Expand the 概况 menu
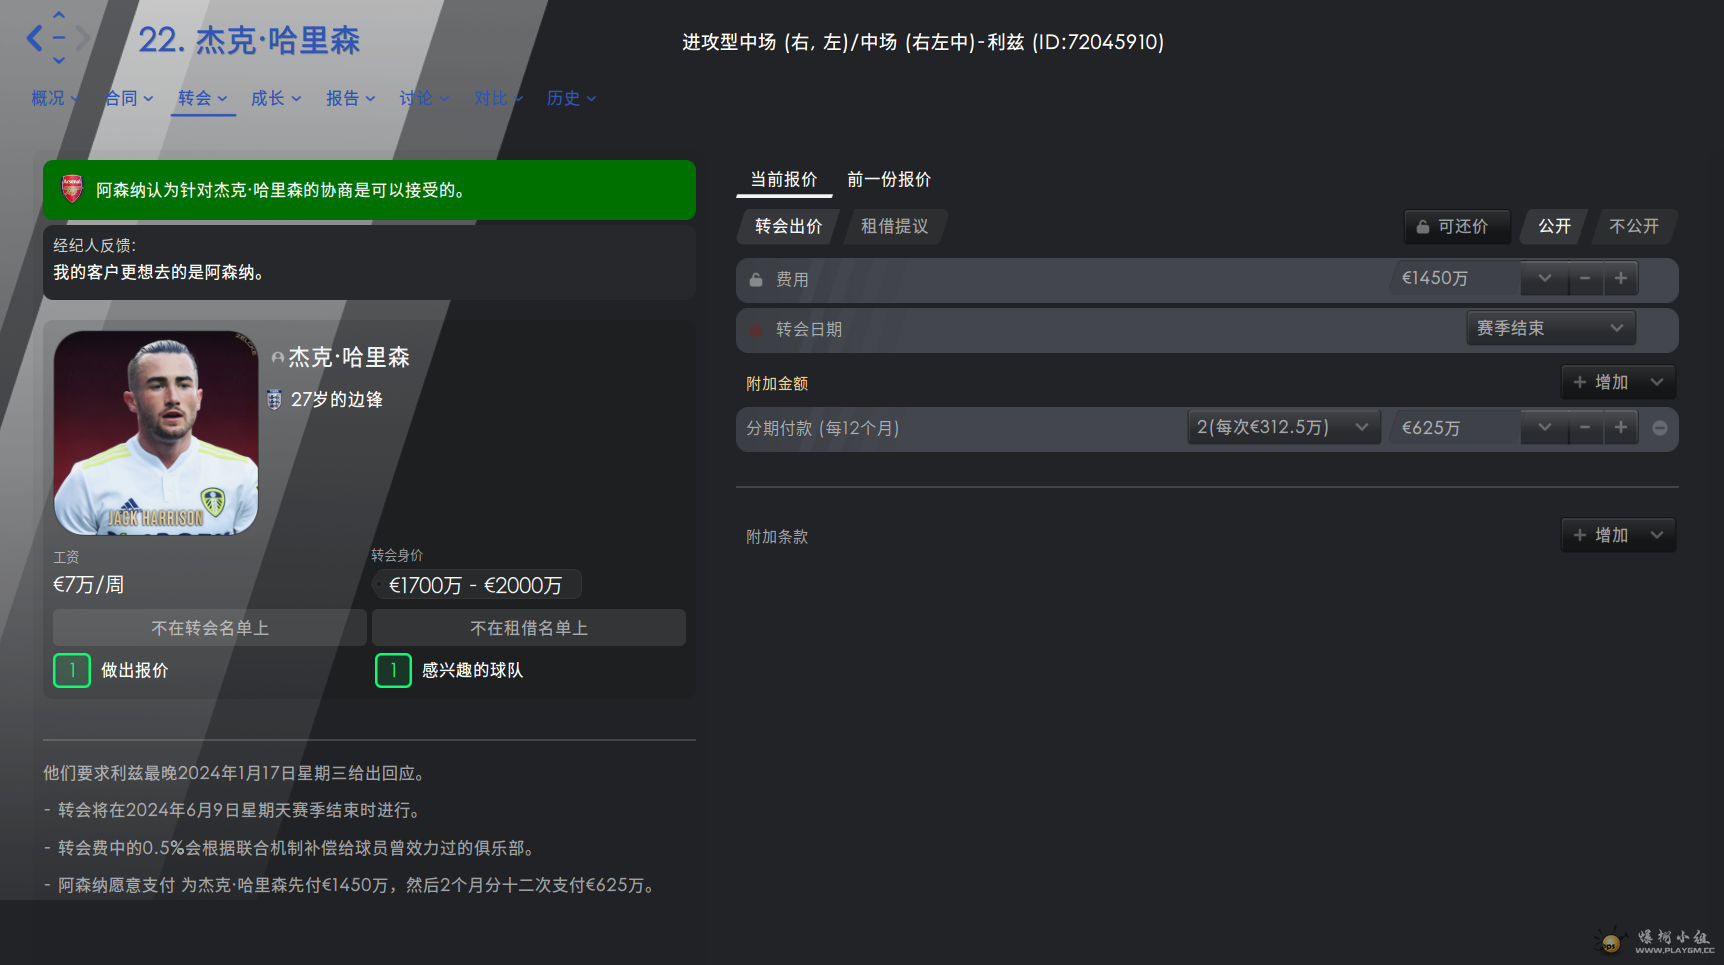This screenshot has height=965, width=1724. point(54,98)
